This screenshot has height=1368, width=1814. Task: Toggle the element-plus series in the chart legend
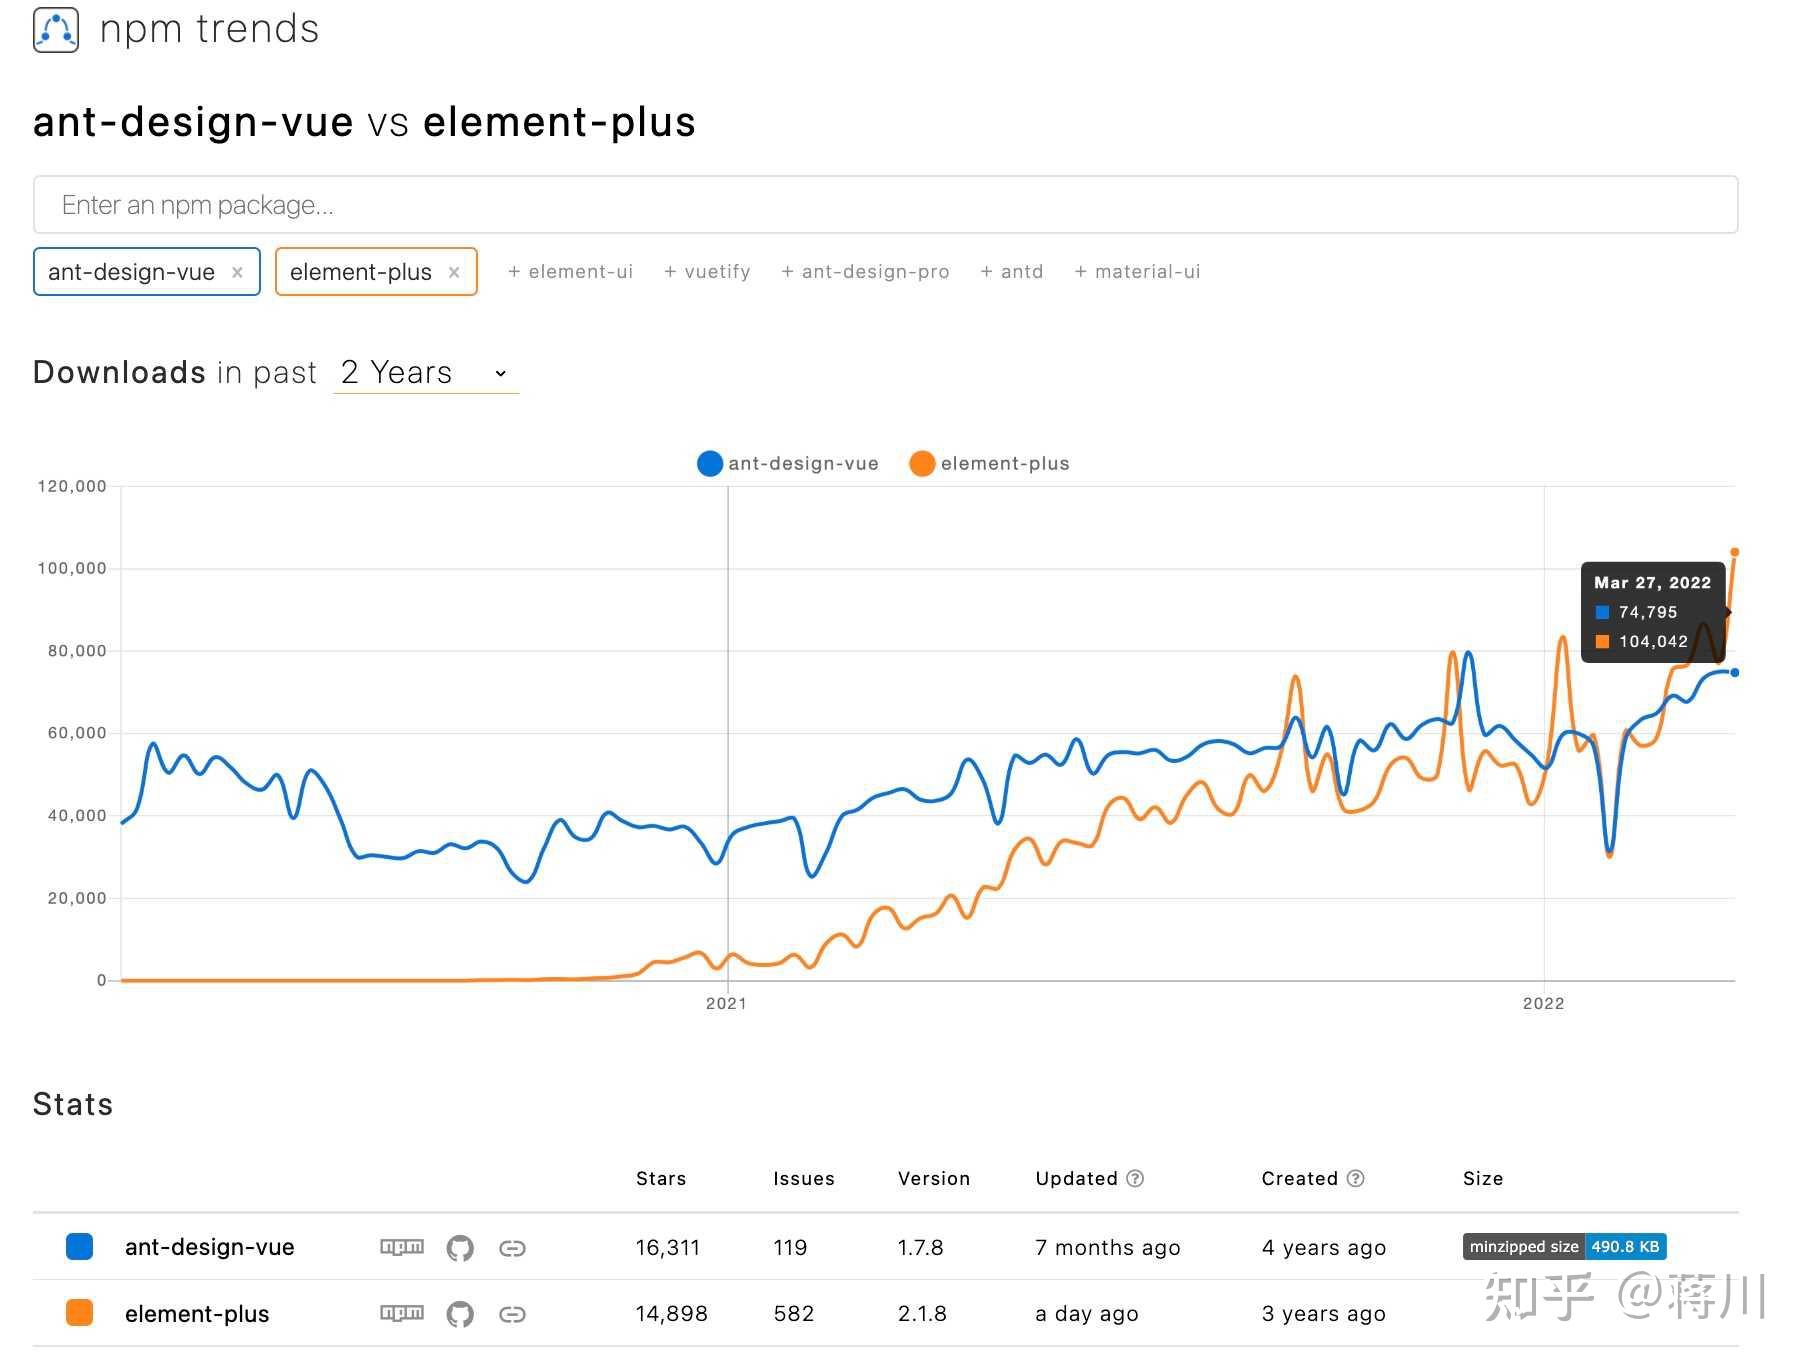tap(990, 463)
